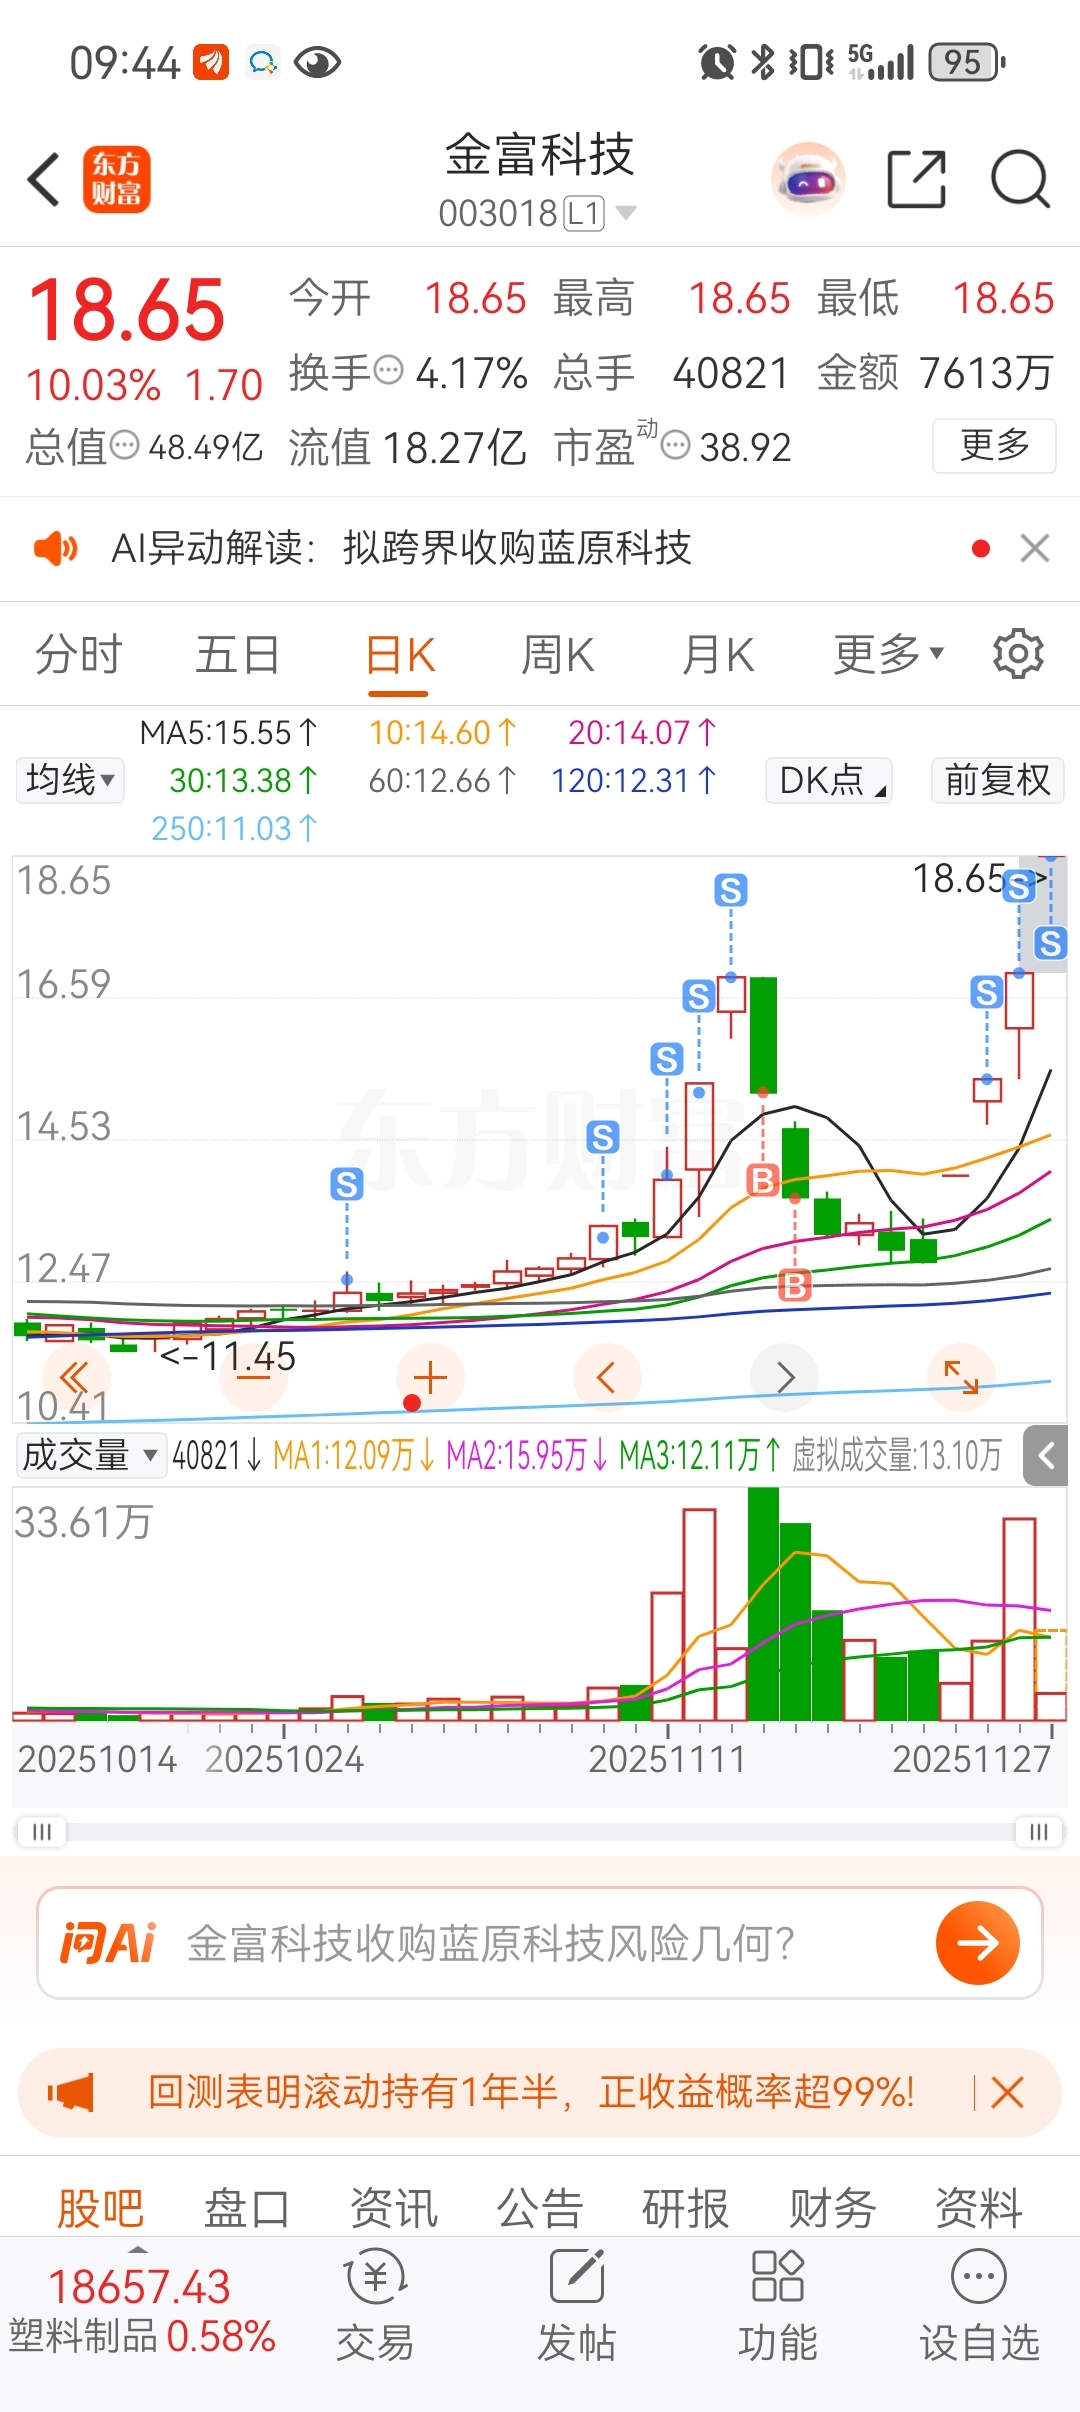Tap the 问AI question input field
This screenshot has height=2412, width=1080.
[x=540, y=1942]
